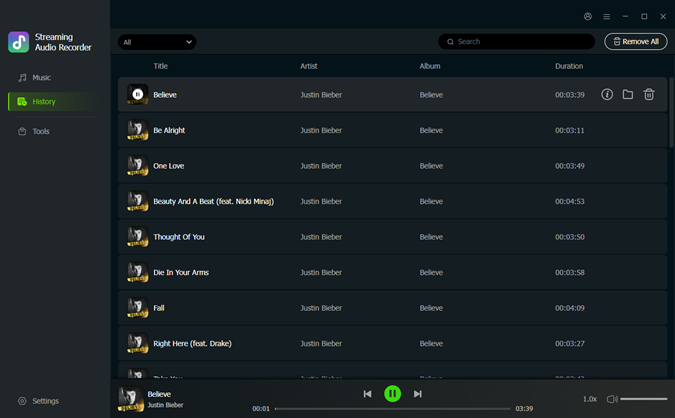Screen dimensions: 675x418
Task: Click the track list vertical scrollbar
Action: coord(671,113)
